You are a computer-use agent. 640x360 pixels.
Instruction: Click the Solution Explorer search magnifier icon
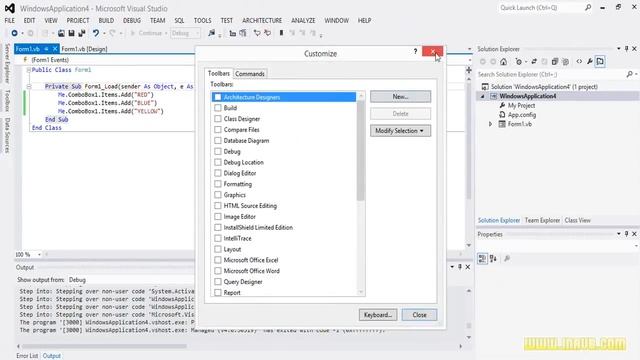pos(629,74)
